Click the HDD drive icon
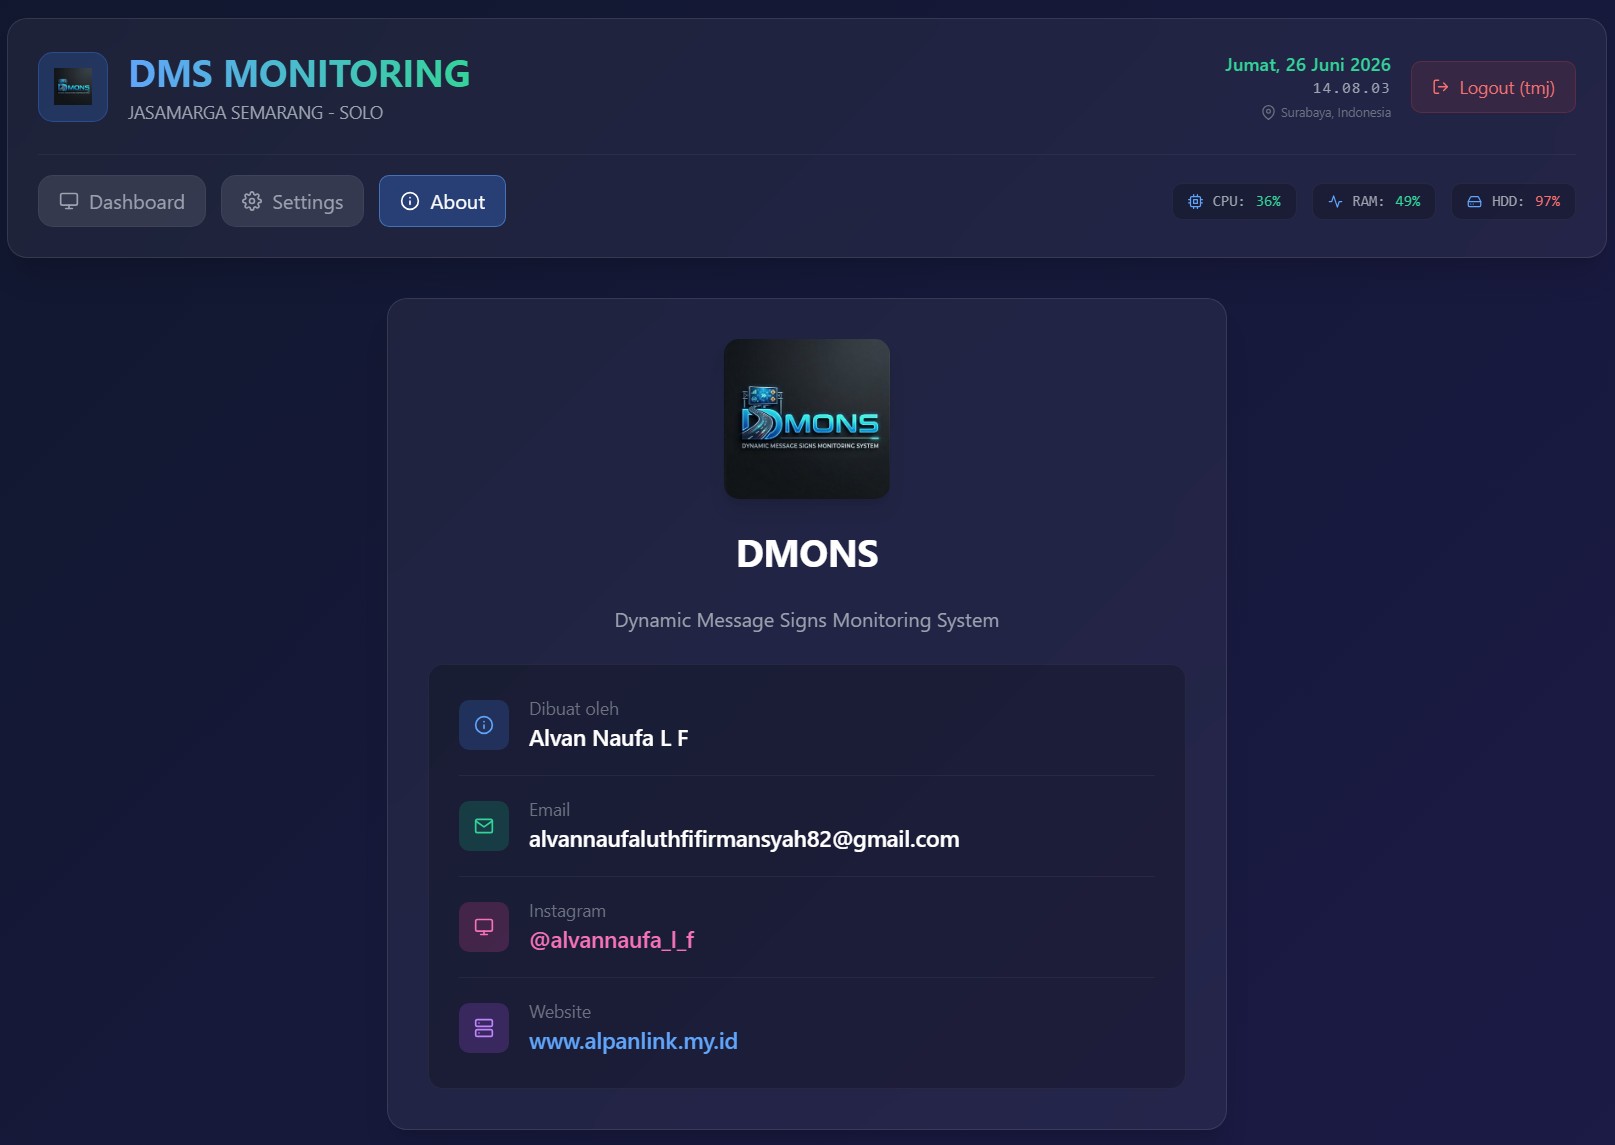The width and height of the screenshot is (1615, 1145). 1474,201
